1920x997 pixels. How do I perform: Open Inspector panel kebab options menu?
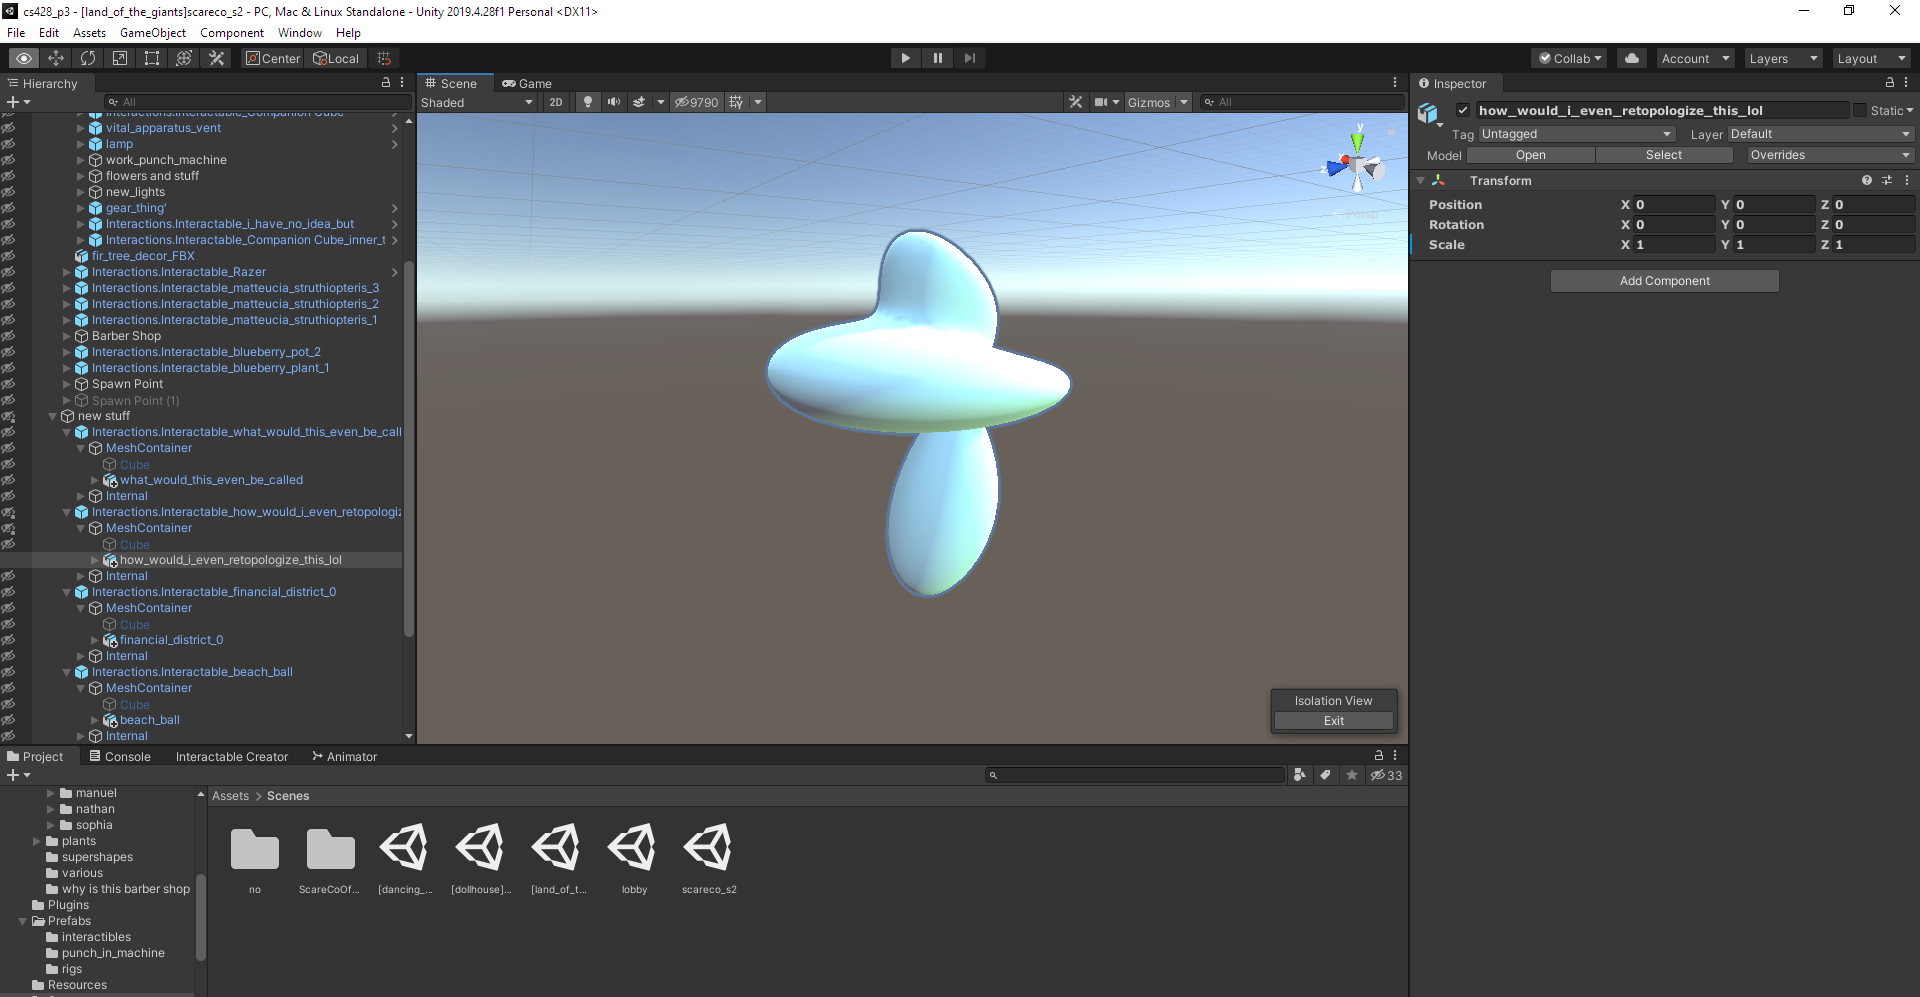pos(1906,83)
